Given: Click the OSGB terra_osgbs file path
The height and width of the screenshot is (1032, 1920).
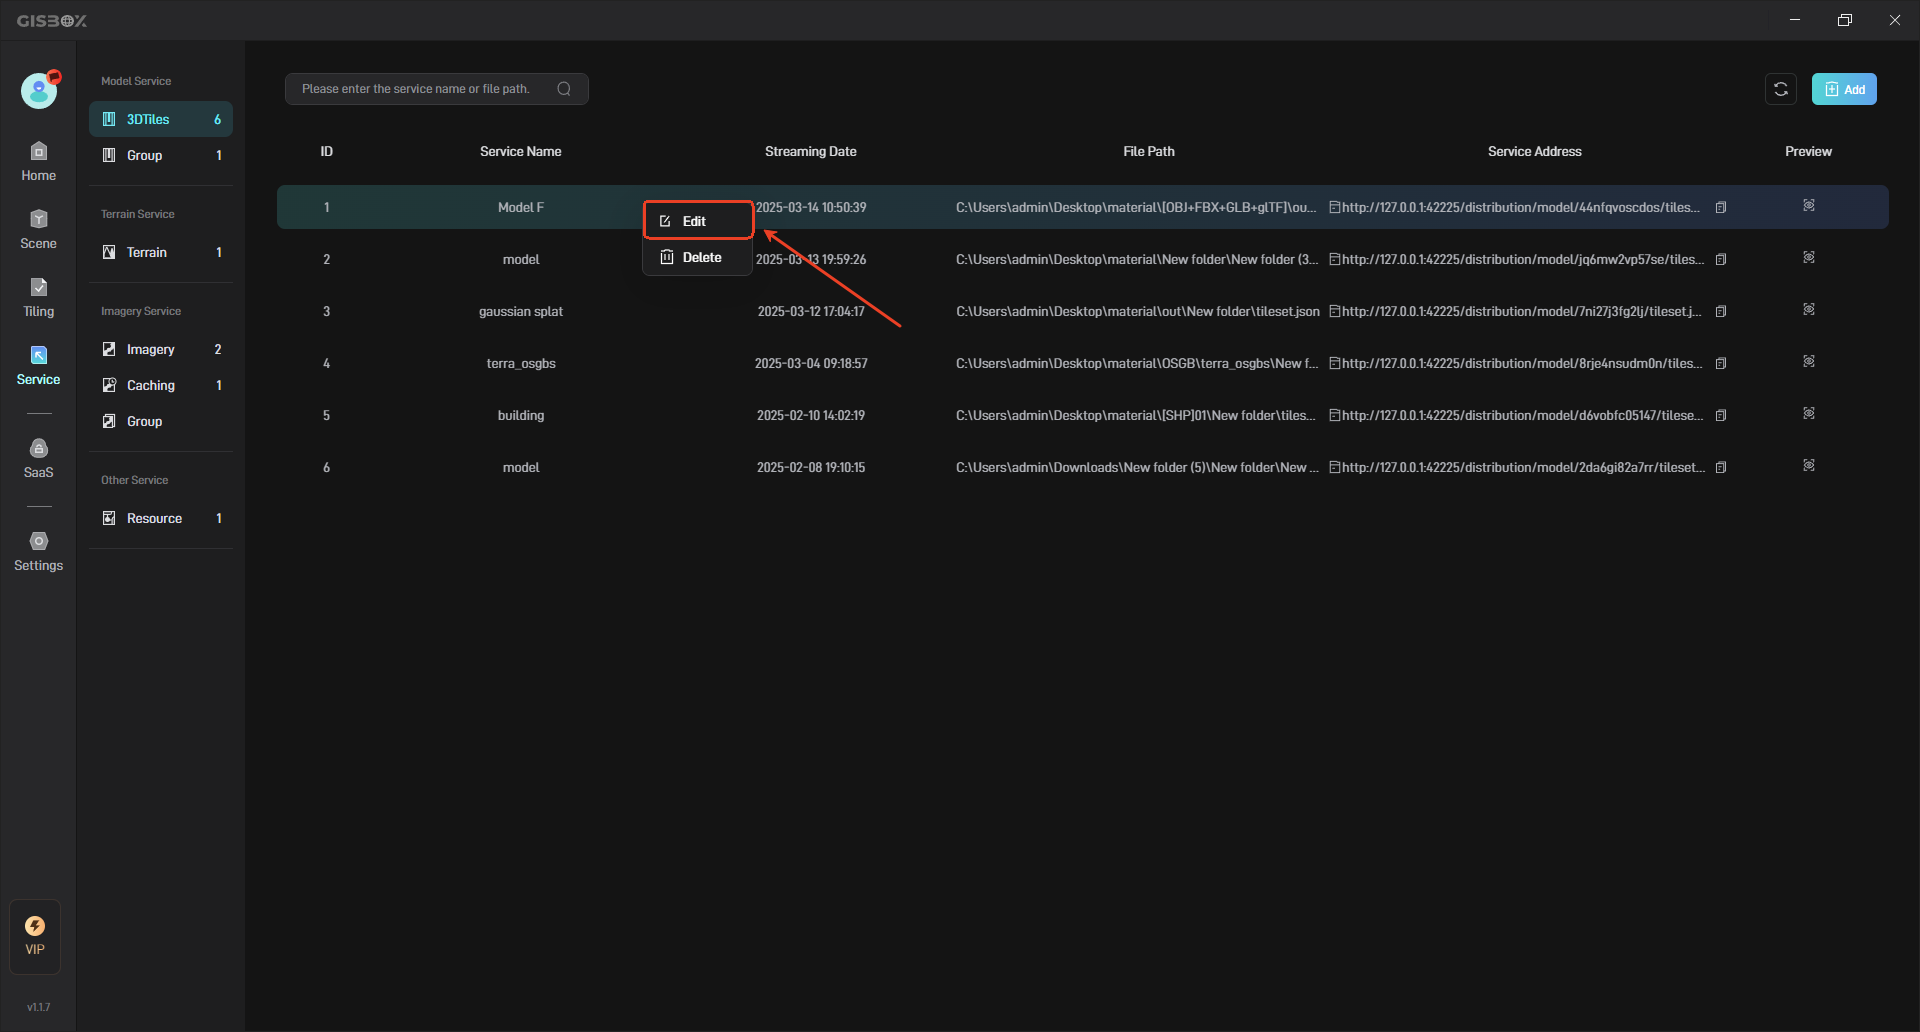Looking at the screenshot, I should [1137, 363].
